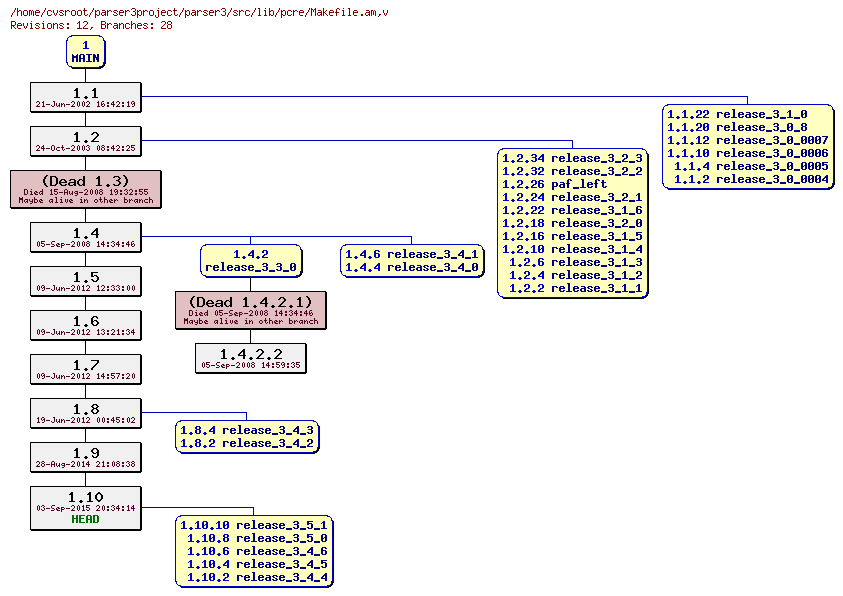The image size is (843, 596).
Task: Open branch 1.1.22 release_3_1_0
Action: click(x=738, y=114)
